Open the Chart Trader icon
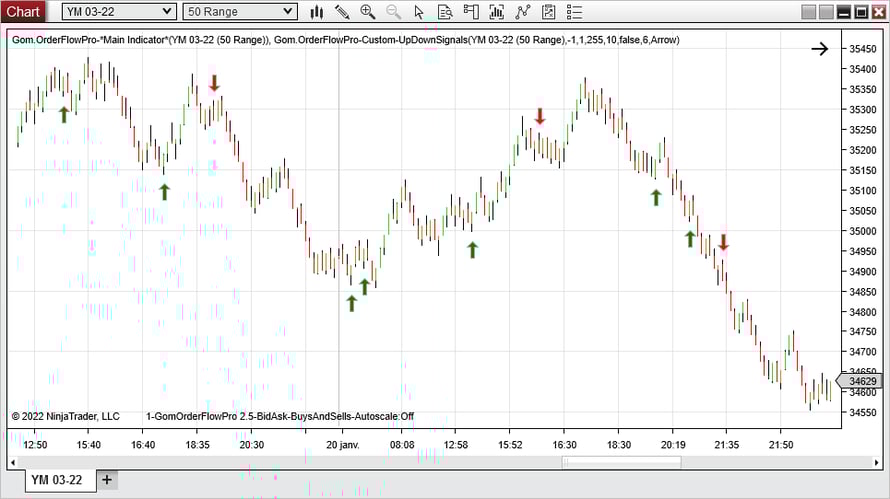 pos(472,12)
